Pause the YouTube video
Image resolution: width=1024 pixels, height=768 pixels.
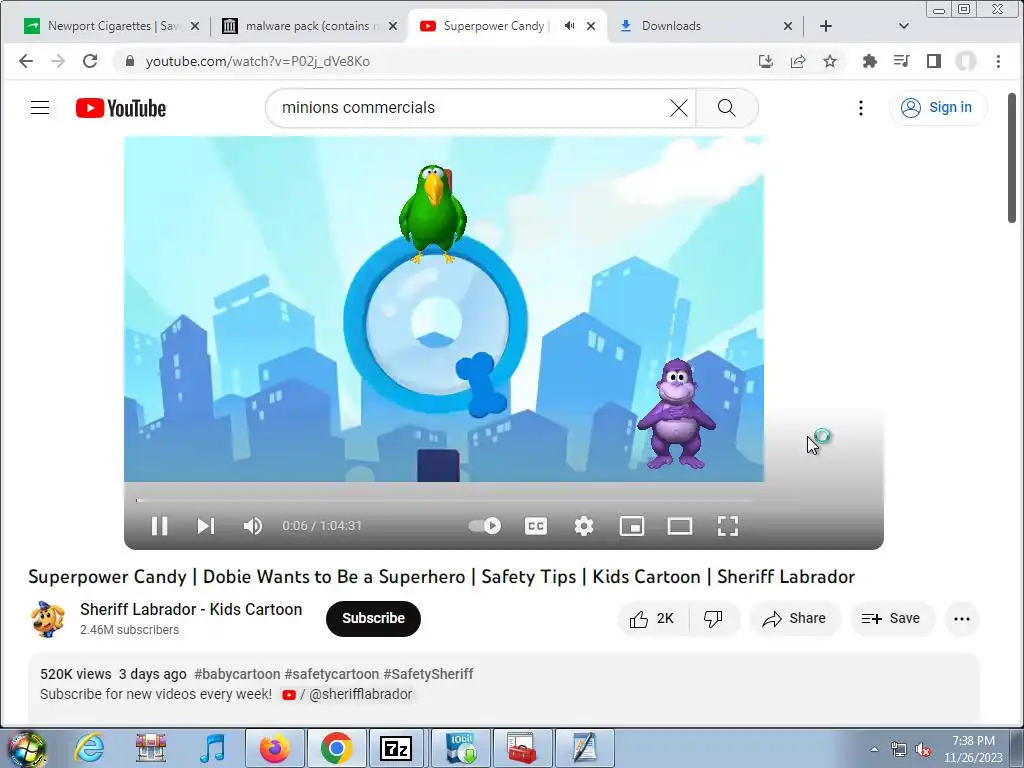tap(159, 526)
